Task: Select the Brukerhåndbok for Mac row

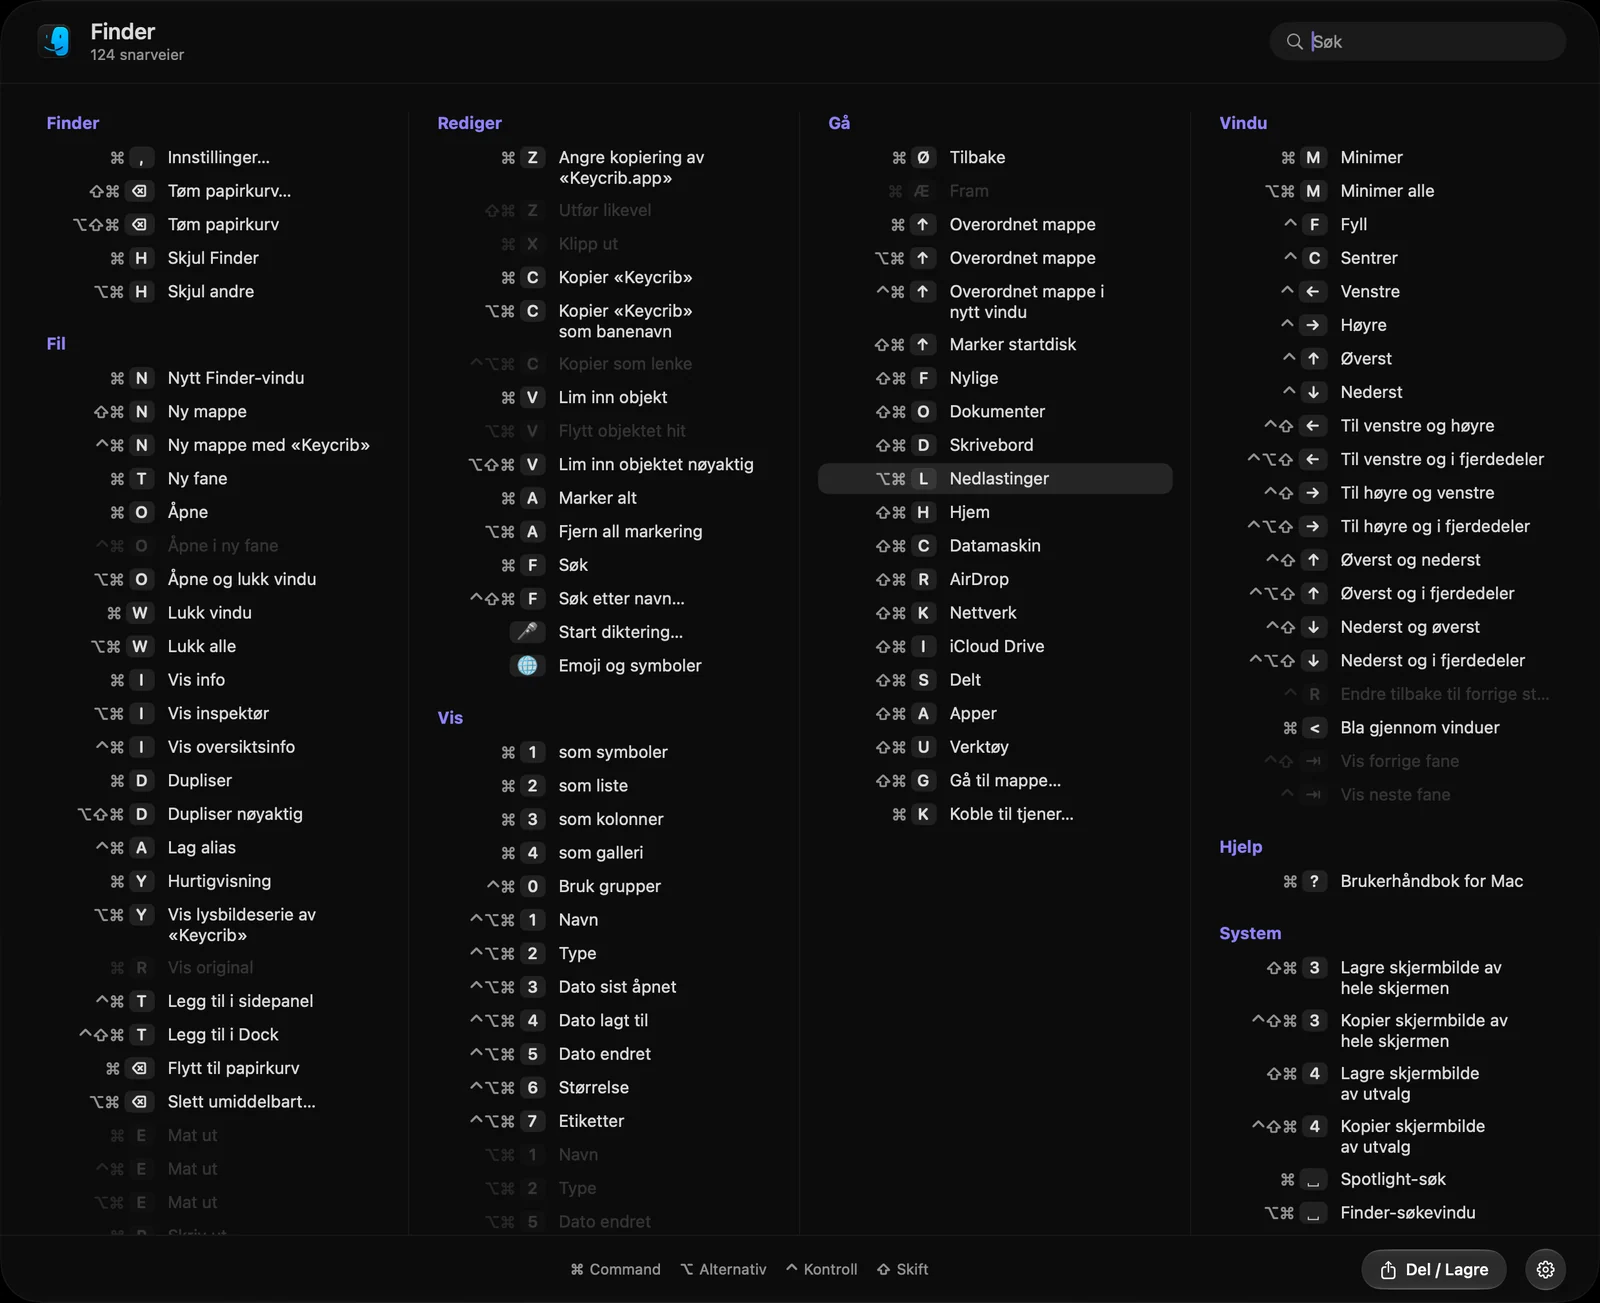Action: point(1386,881)
